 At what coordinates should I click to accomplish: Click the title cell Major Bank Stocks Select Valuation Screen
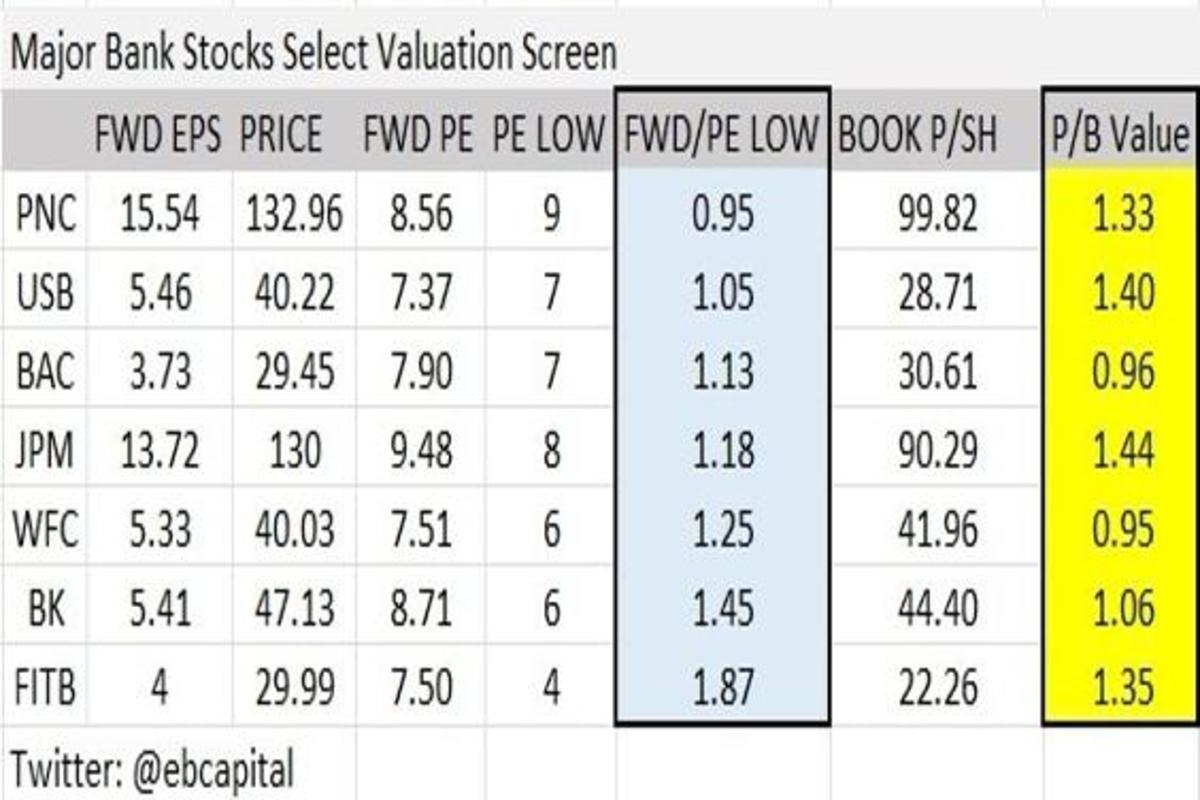click(x=312, y=53)
